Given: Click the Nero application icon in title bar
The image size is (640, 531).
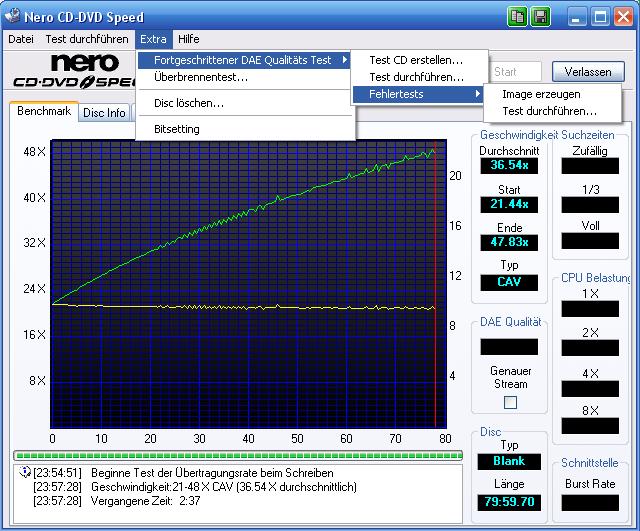Looking at the screenshot, I should click(x=12, y=16).
